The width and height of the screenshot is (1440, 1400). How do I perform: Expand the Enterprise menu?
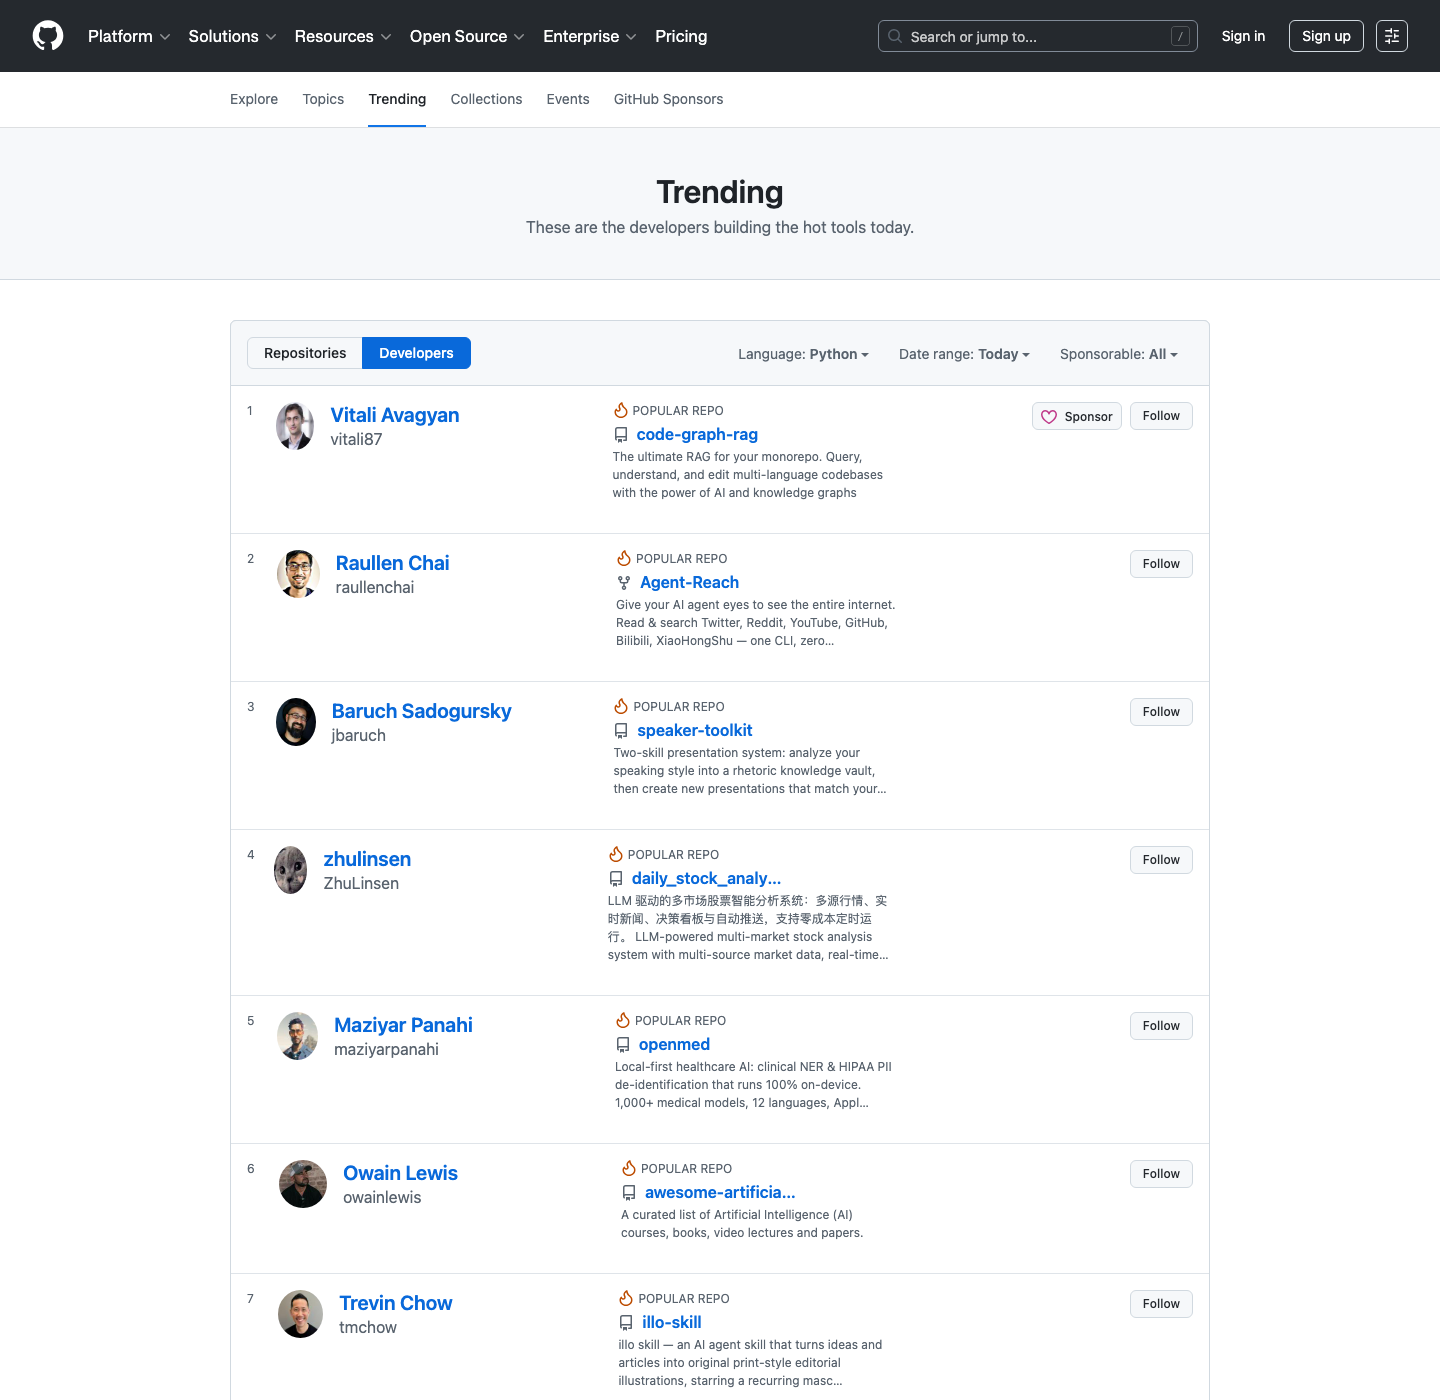(x=590, y=36)
